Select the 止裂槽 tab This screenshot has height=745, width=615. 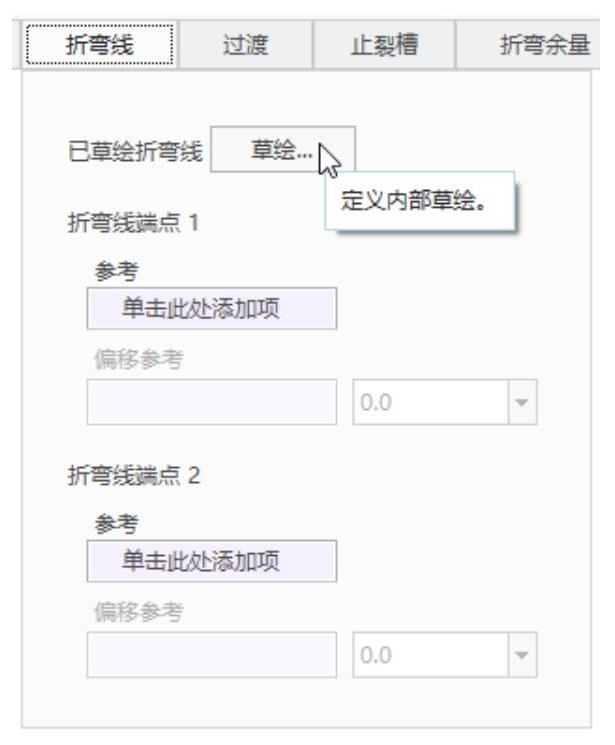384,45
